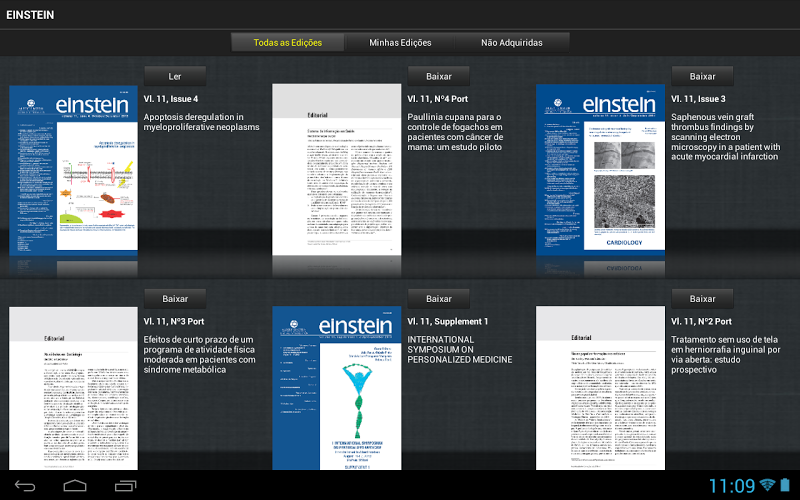This screenshot has width=800, height=500.
Task: Tap 'INTERNATIONAL SYMPOSIUM ON PERSONALIZED MEDICINE' text
Action: pos(460,349)
